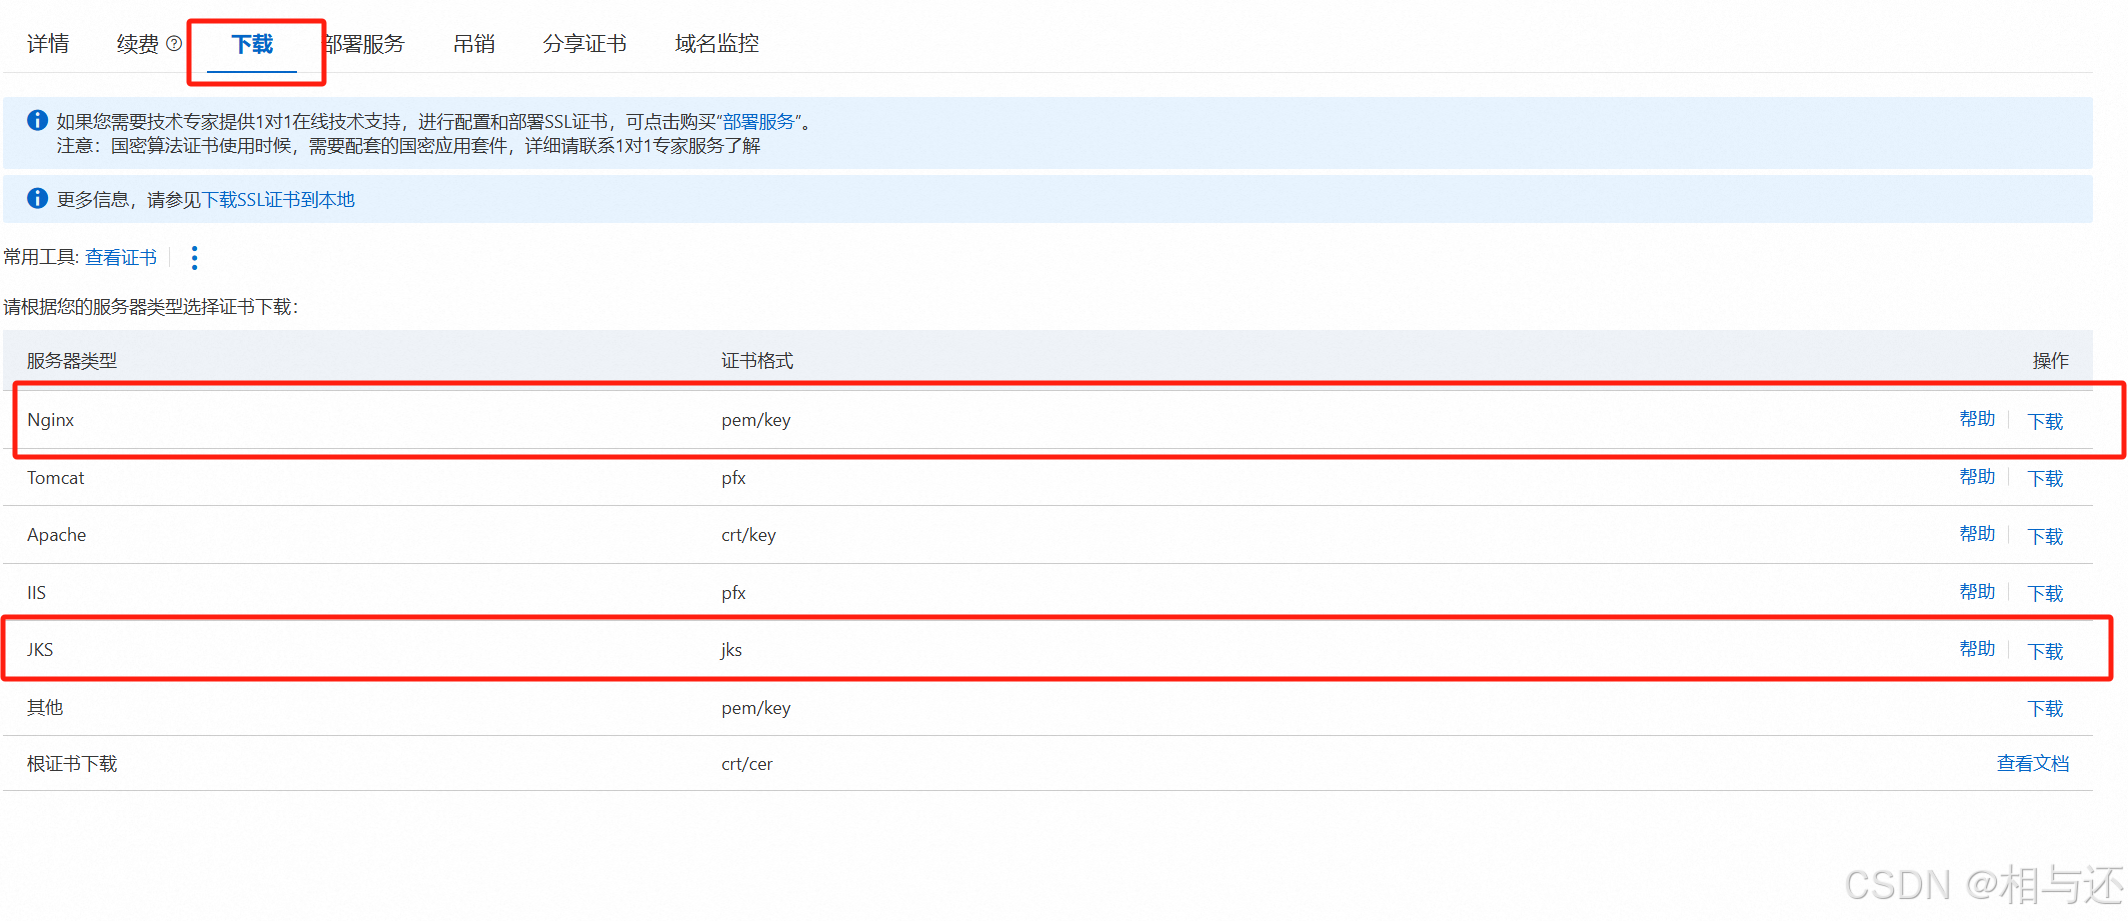This screenshot has width=2128, height=921.
Task: Click the 服务器类型 column header
Action: pos(72,361)
